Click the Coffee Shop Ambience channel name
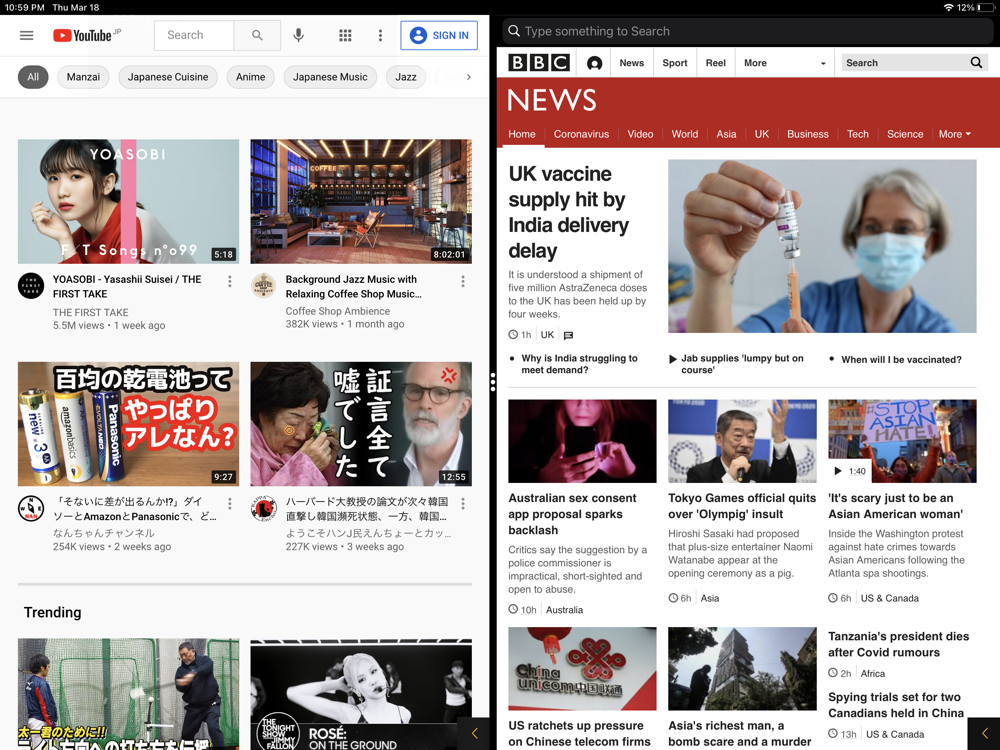The width and height of the screenshot is (1000, 750). pyautogui.click(x=337, y=311)
